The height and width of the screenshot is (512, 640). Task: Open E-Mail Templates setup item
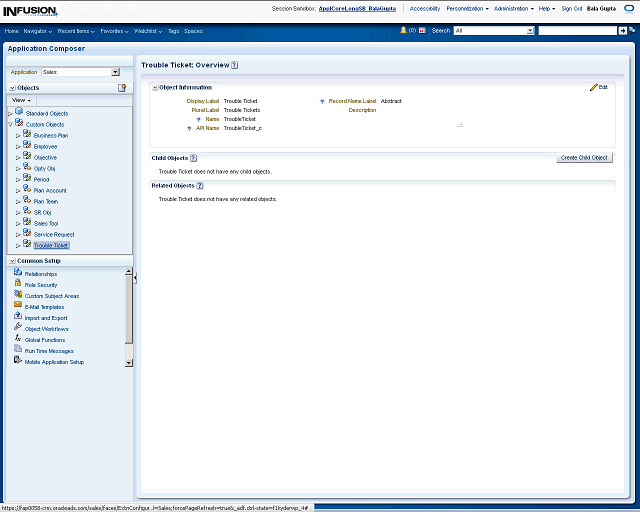click(44, 307)
